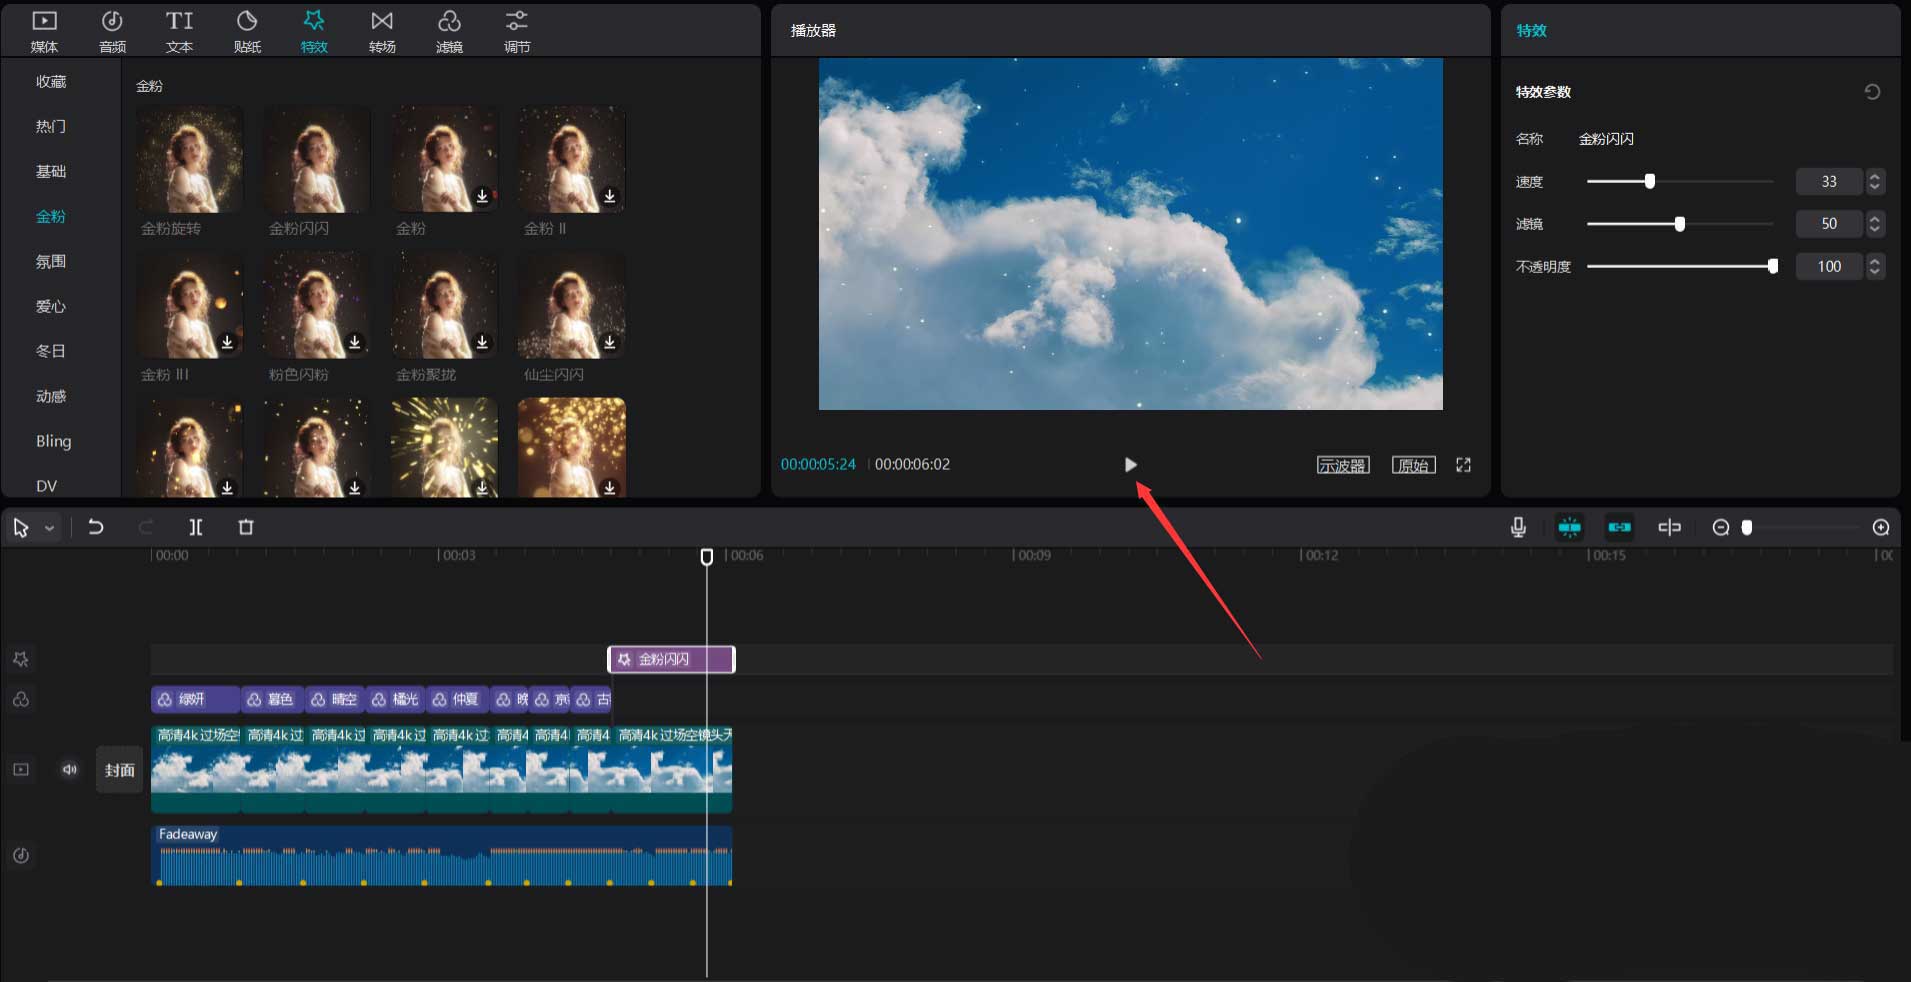
Task: Click the zoom in timeline icon
Action: pos(1880,527)
